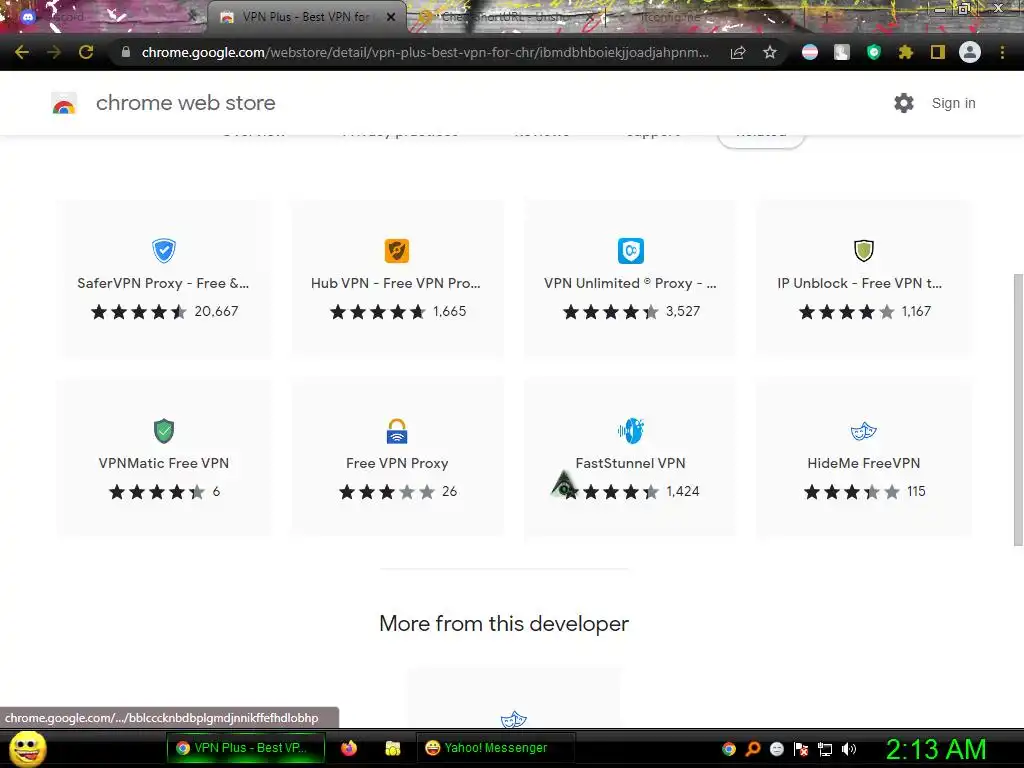This screenshot has width=1024, height=768.
Task: Open a new browser tab
Action: pos(826,17)
